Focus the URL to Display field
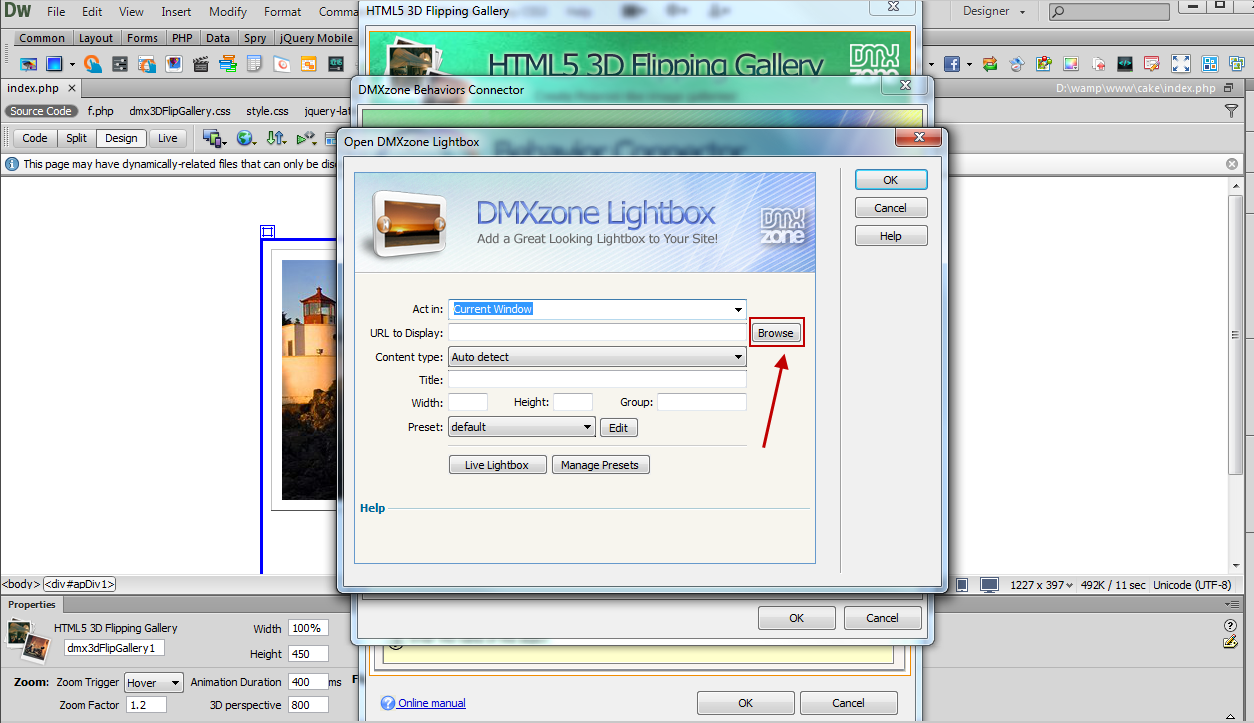Image resolution: width=1254 pixels, height=723 pixels. click(598, 333)
